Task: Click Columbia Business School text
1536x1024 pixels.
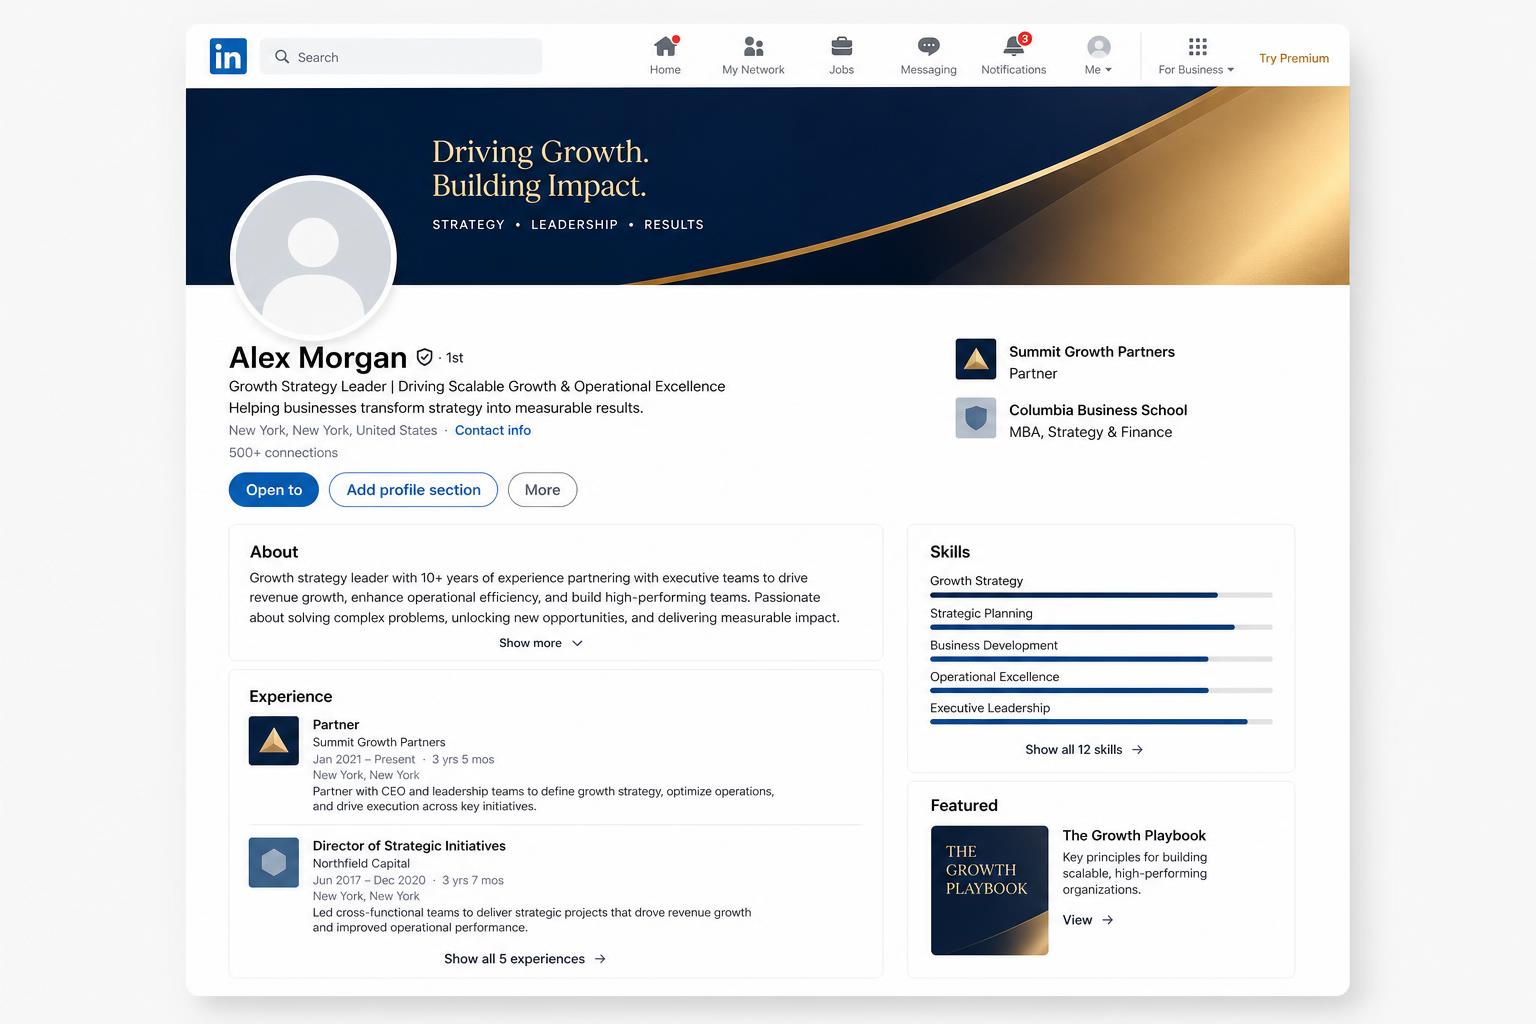Action: 1098,410
